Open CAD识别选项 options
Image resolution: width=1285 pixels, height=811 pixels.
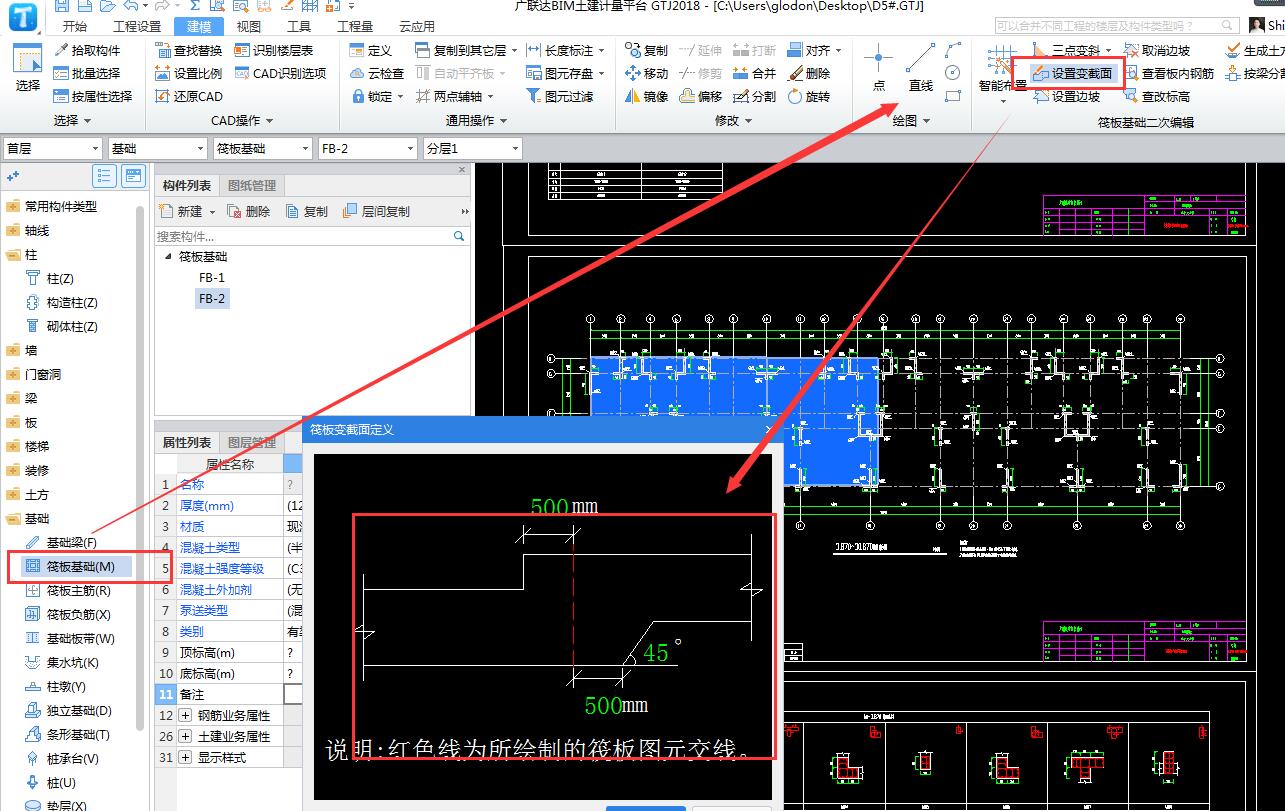point(281,73)
